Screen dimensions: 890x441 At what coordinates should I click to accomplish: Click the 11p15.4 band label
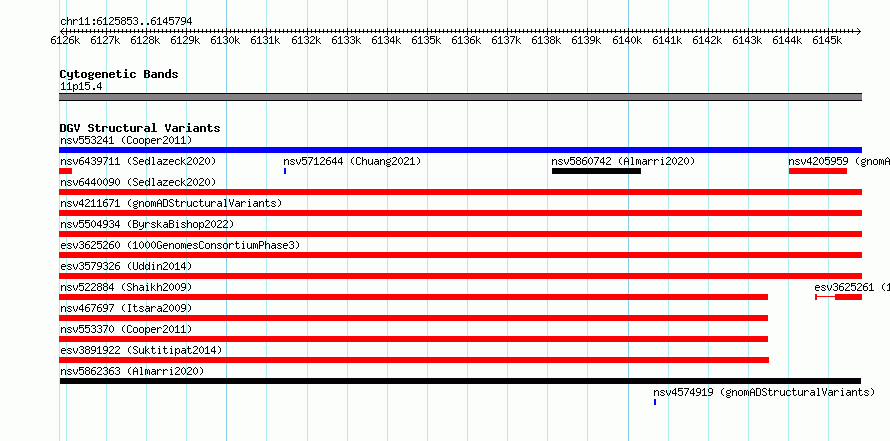[81, 87]
